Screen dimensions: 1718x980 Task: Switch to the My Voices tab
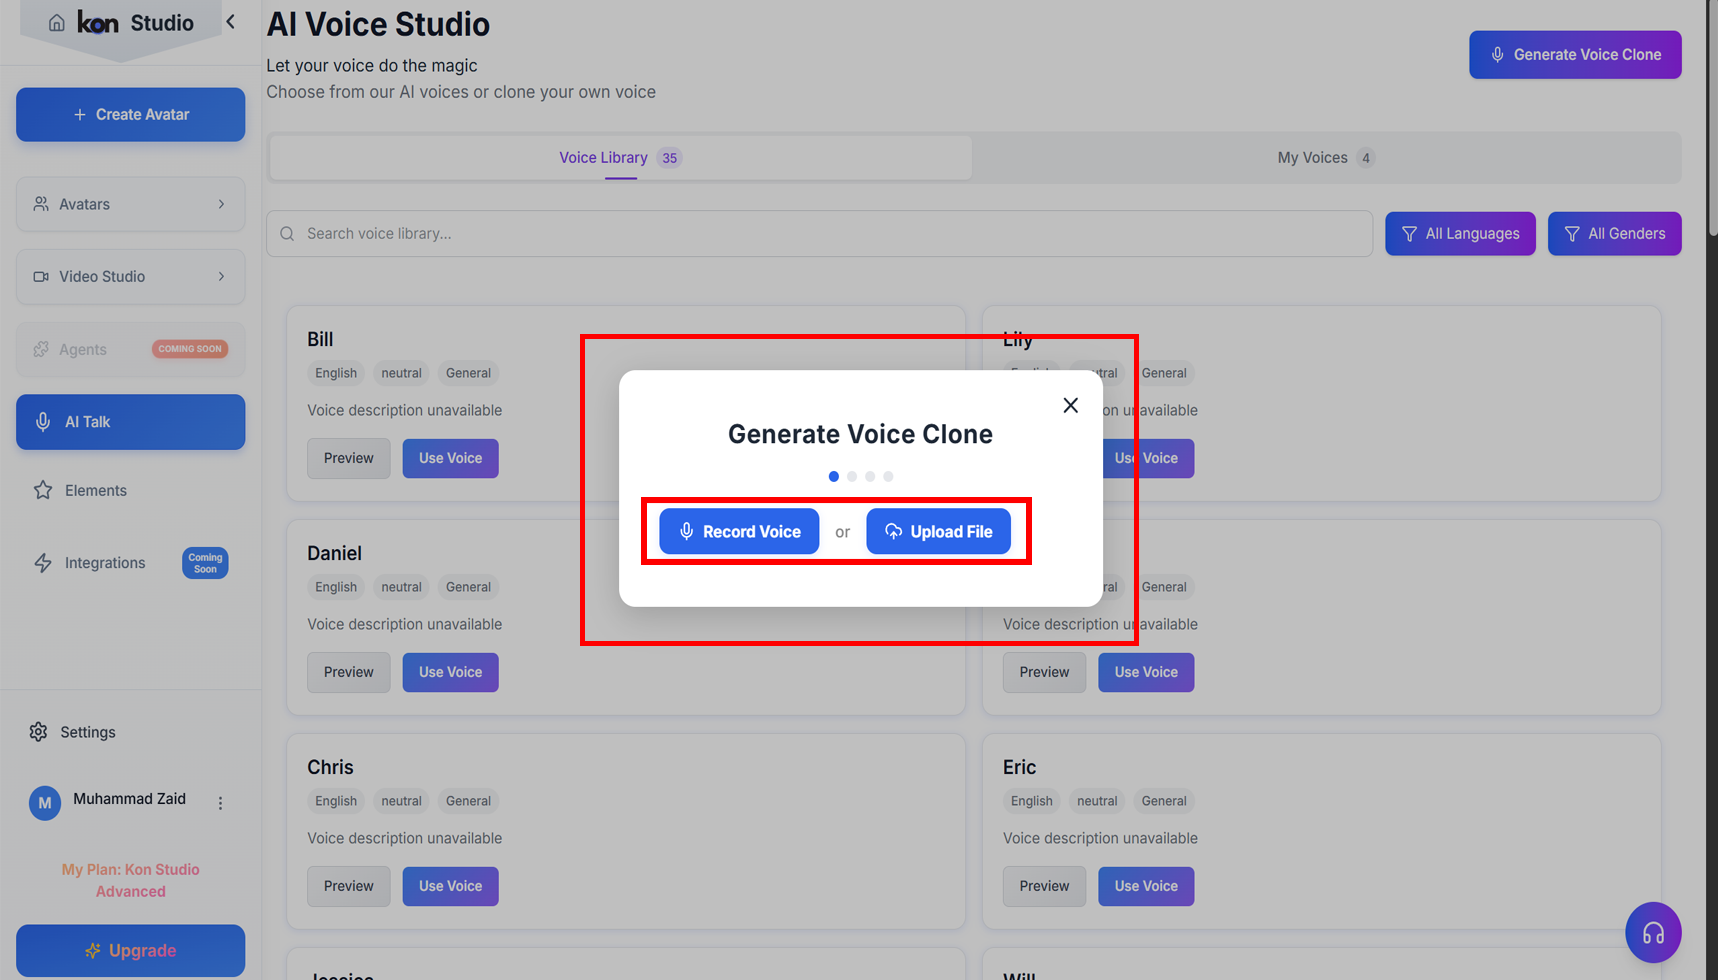[1325, 158]
